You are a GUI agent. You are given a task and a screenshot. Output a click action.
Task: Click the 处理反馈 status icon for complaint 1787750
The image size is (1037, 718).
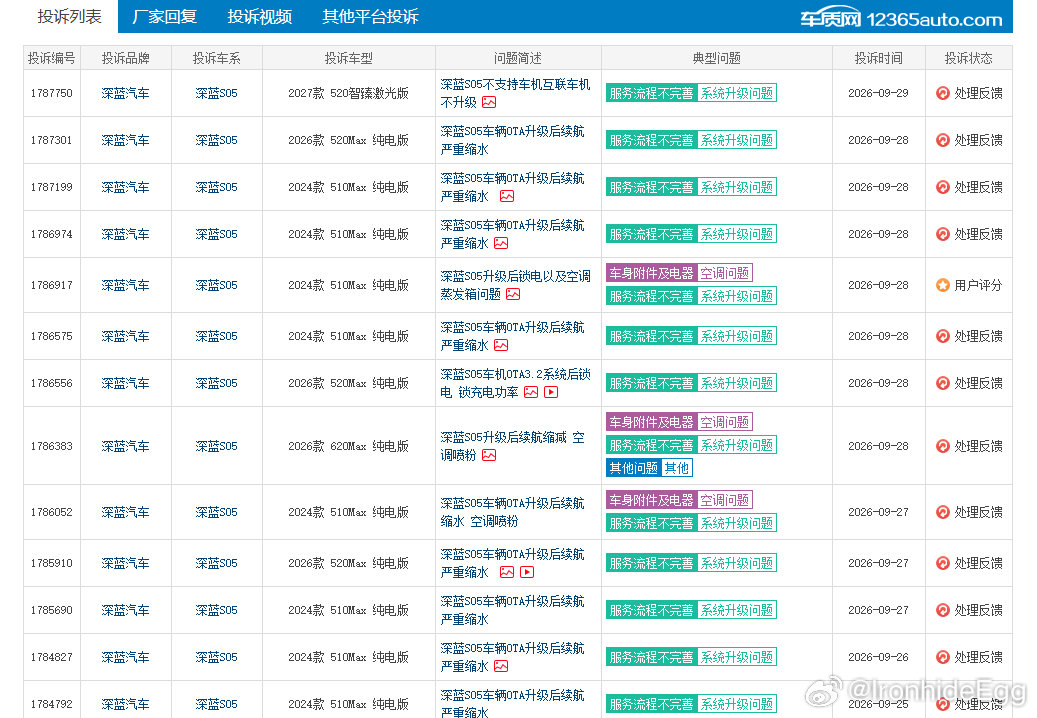(943, 93)
